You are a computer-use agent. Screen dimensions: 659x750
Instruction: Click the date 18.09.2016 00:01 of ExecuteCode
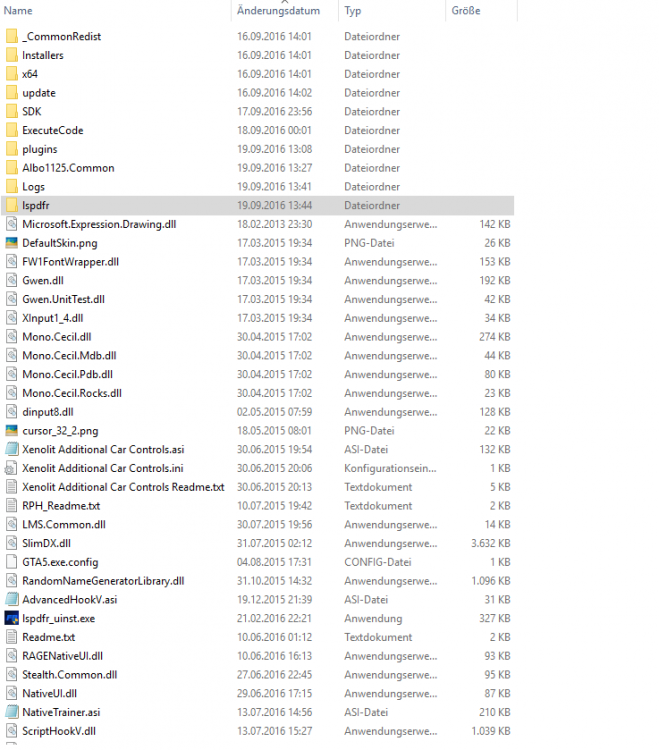click(x=275, y=130)
